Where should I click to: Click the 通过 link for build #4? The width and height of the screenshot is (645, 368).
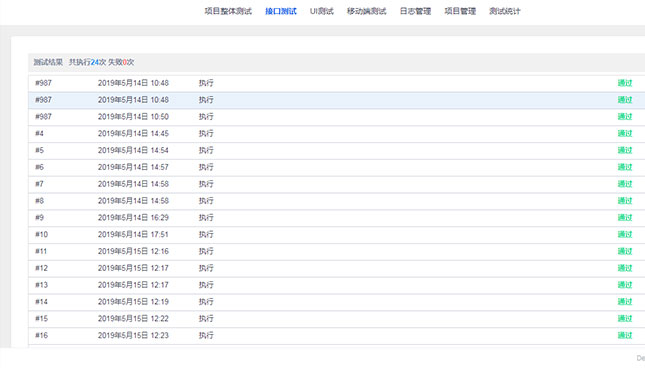point(624,134)
